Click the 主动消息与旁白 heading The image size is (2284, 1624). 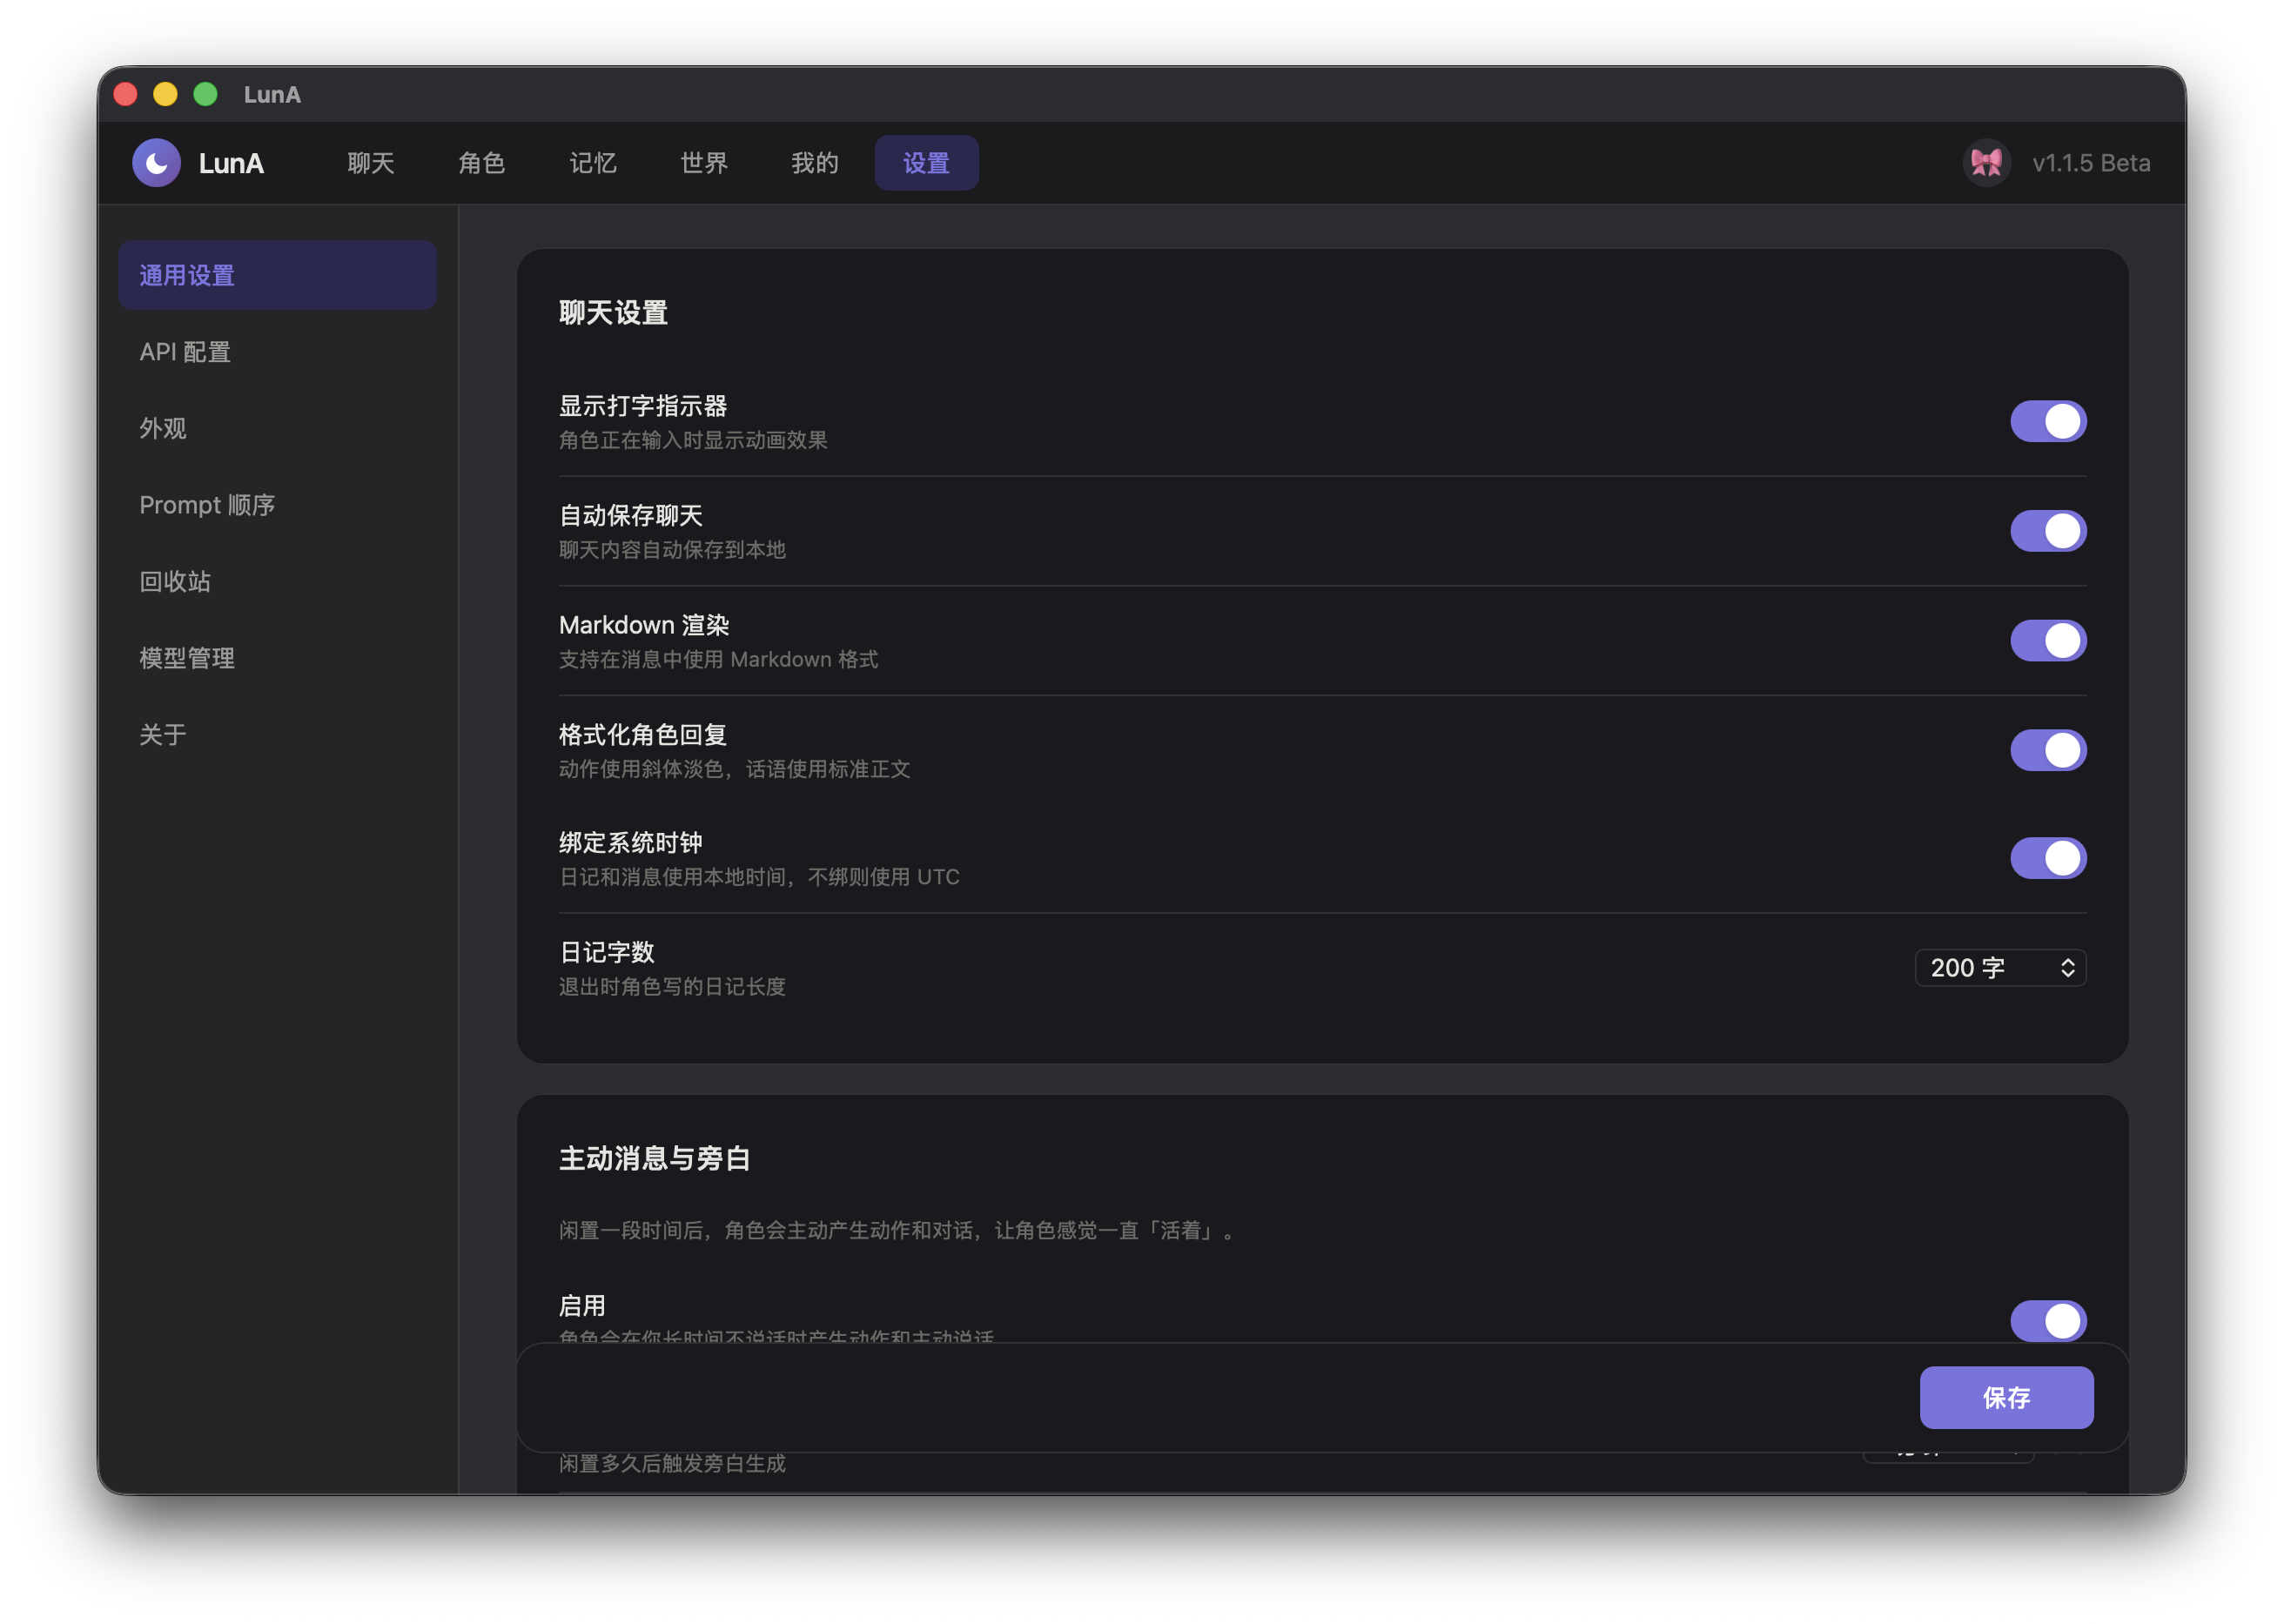click(x=654, y=1158)
